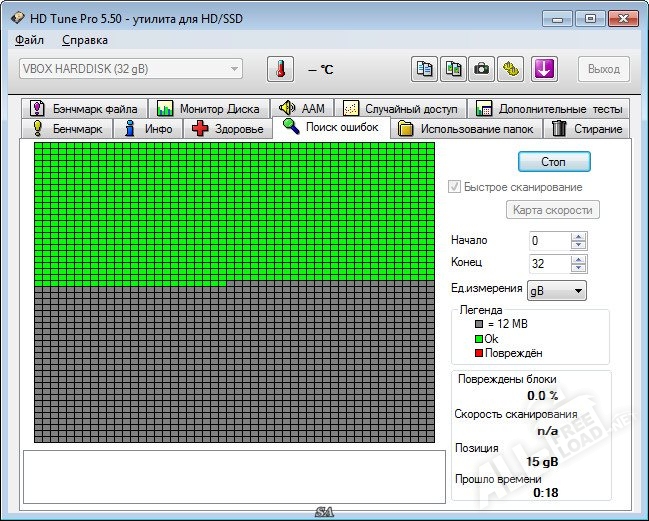Decrease the Конец value with down arrow
This screenshot has height=521, width=649.
pos(578,269)
